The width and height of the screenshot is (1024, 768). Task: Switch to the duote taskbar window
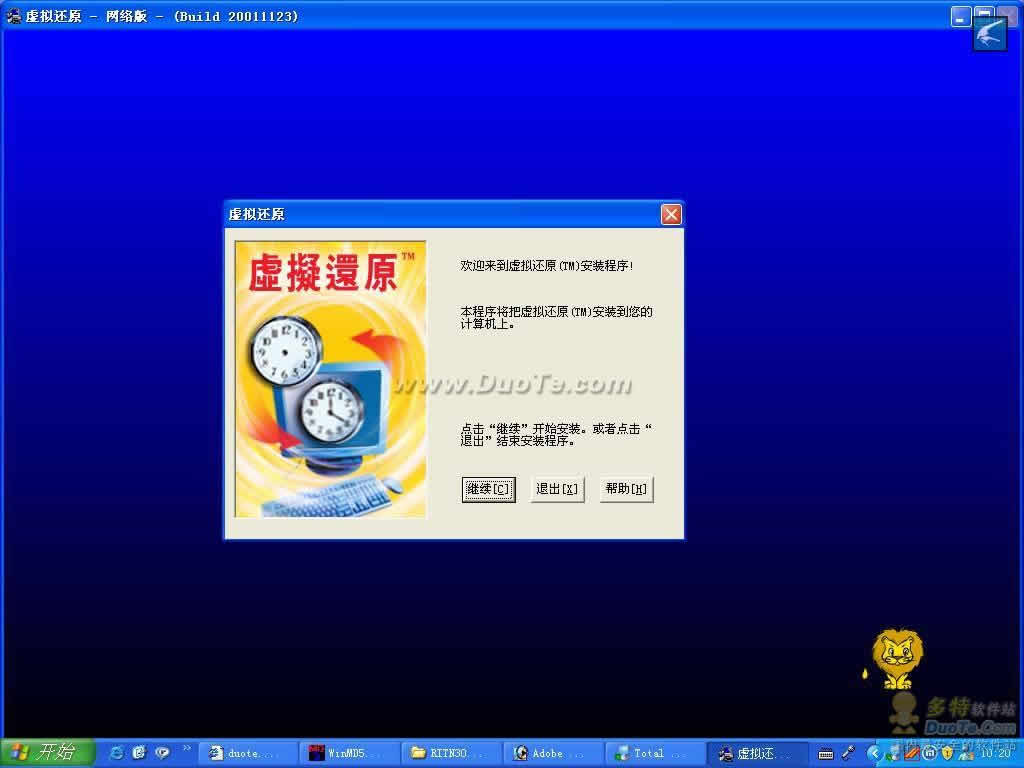pos(248,754)
